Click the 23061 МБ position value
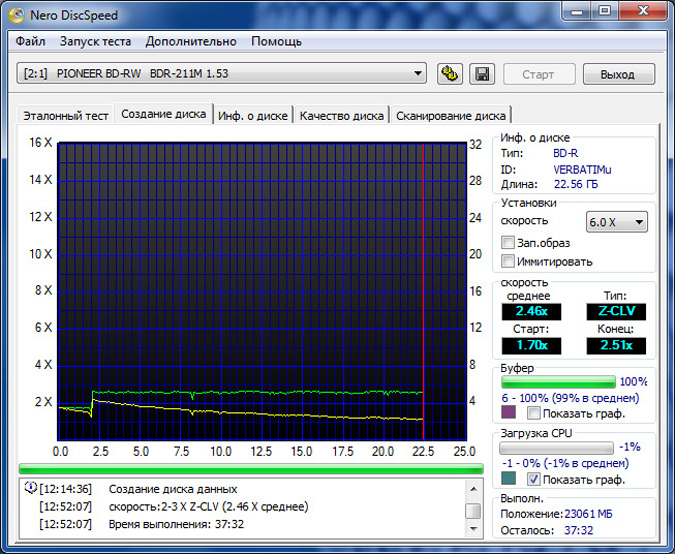The image size is (675, 554). pyautogui.click(x=588, y=514)
